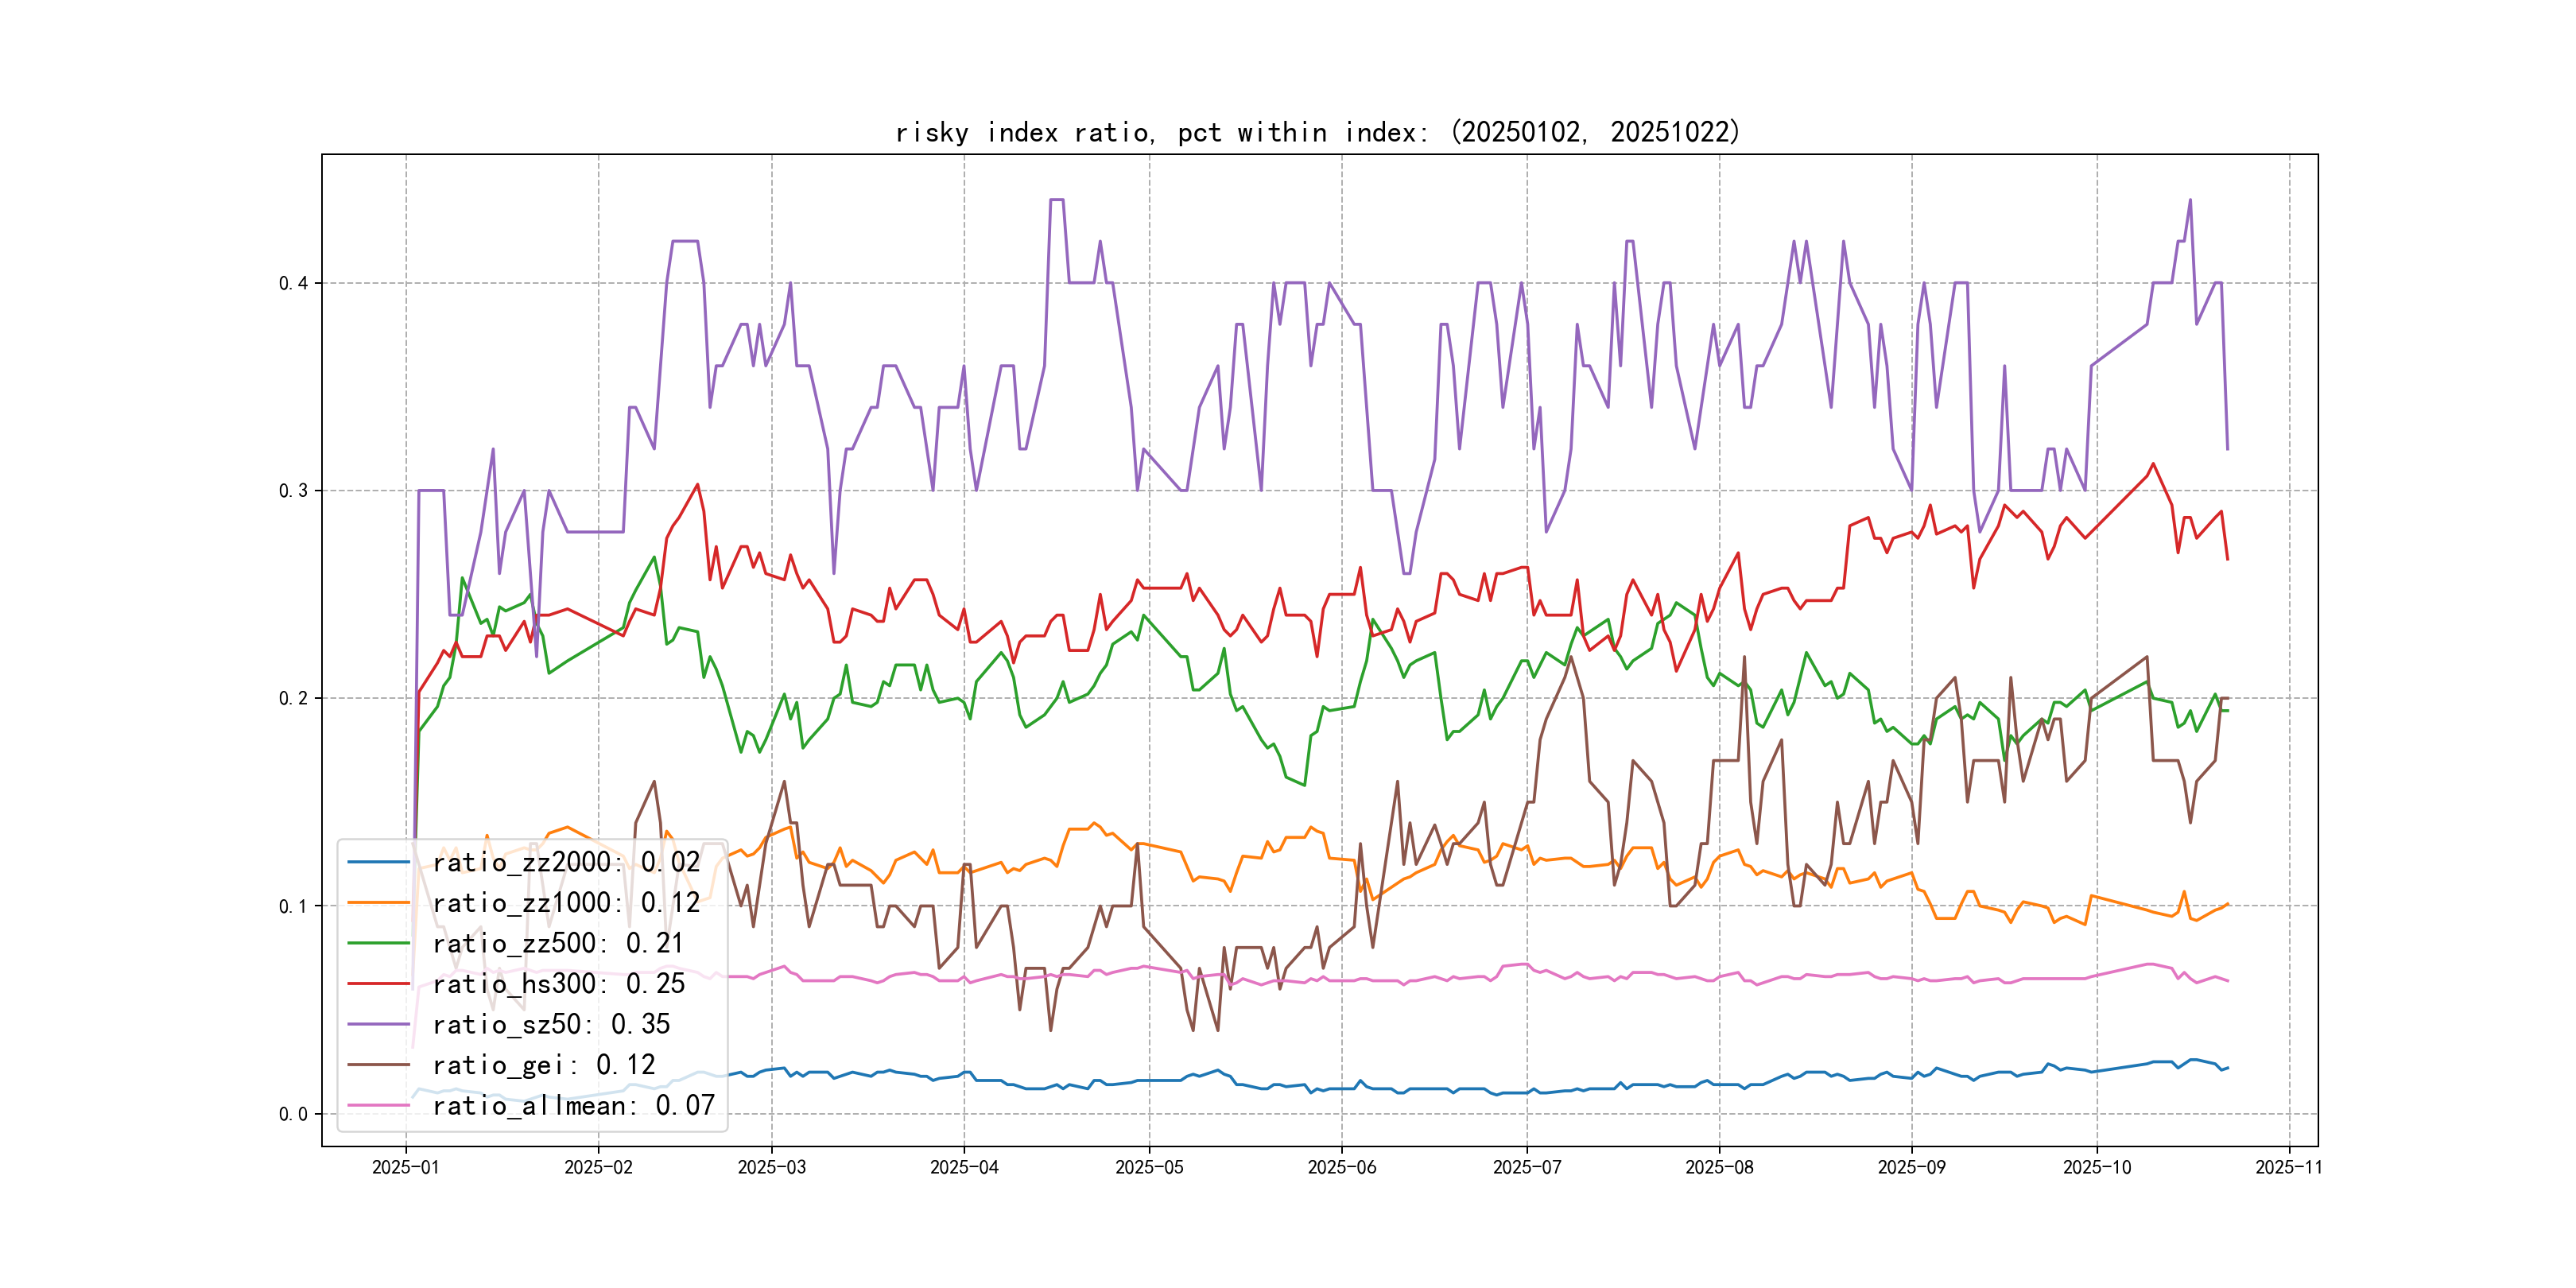Click the 0.2 y-axis tick label
The width and height of the screenshot is (2576, 1288).
(293, 698)
